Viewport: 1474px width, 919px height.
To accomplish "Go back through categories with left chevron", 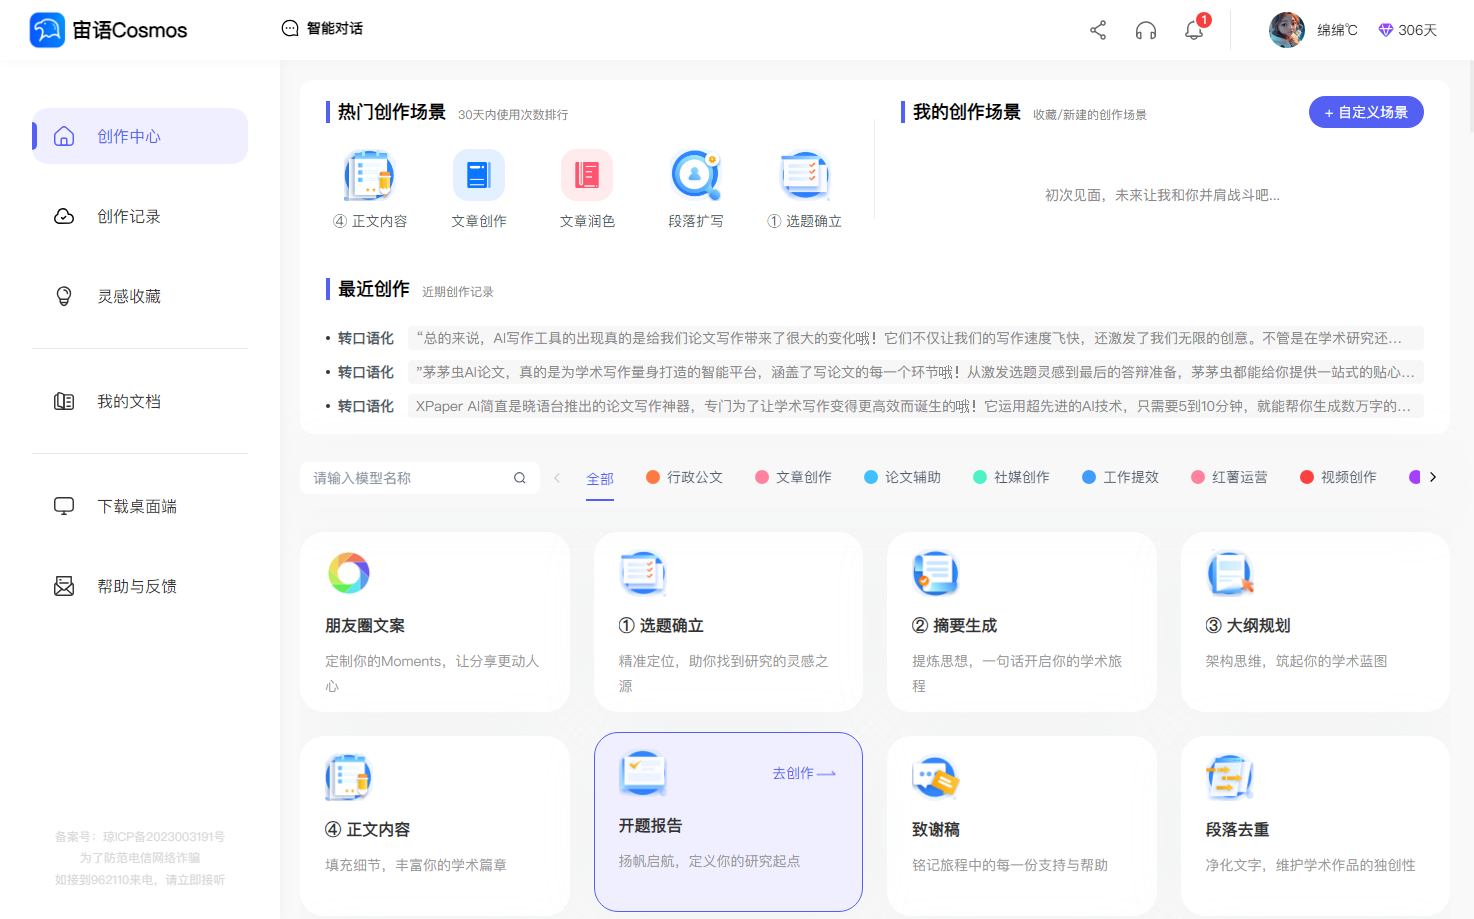I will click(557, 477).
